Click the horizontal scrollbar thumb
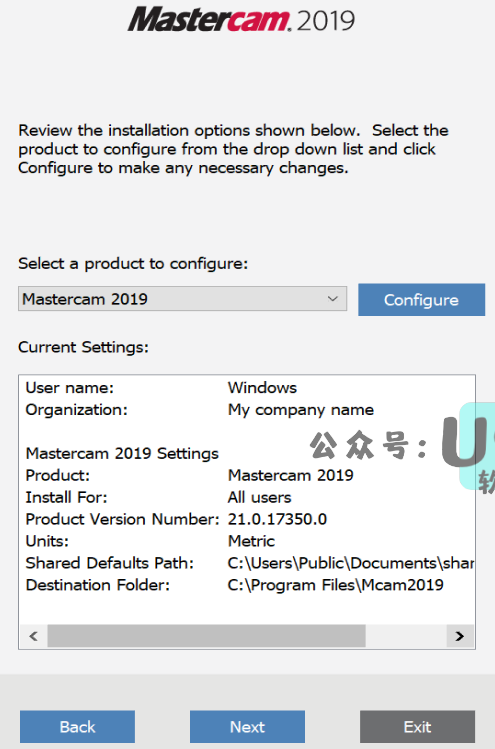The width and height of the screenshot is (495, 749). tap(206, 636)
